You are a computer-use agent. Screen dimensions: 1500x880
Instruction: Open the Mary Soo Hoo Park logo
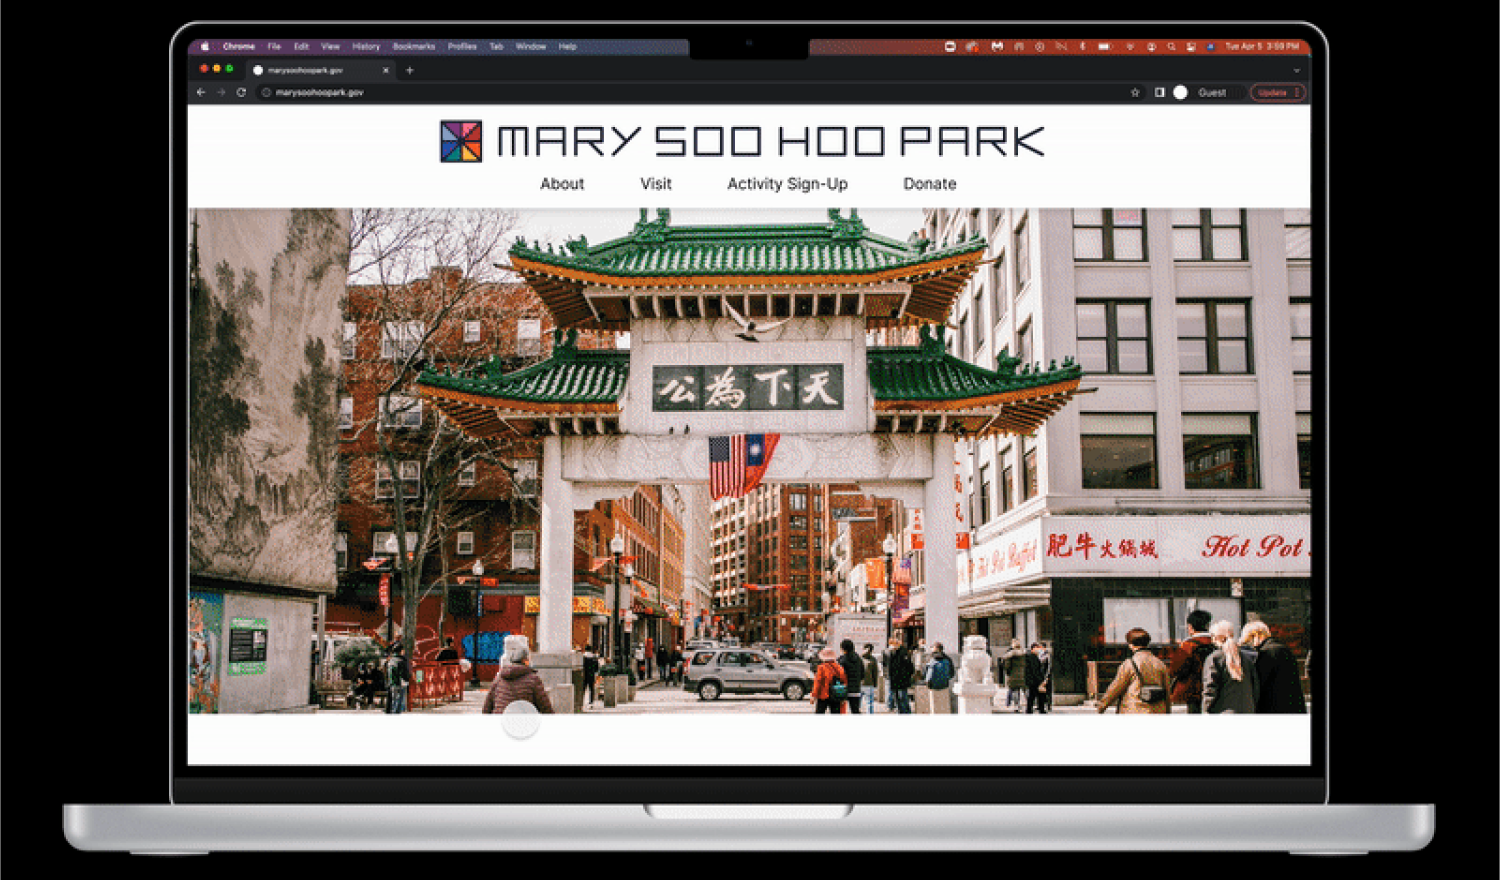tap(461, 141)
